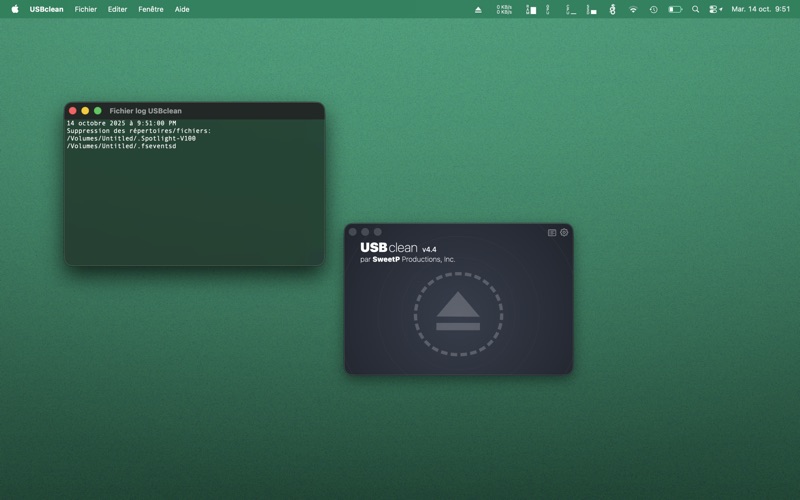Open the Fichier menu

[86, 9]
